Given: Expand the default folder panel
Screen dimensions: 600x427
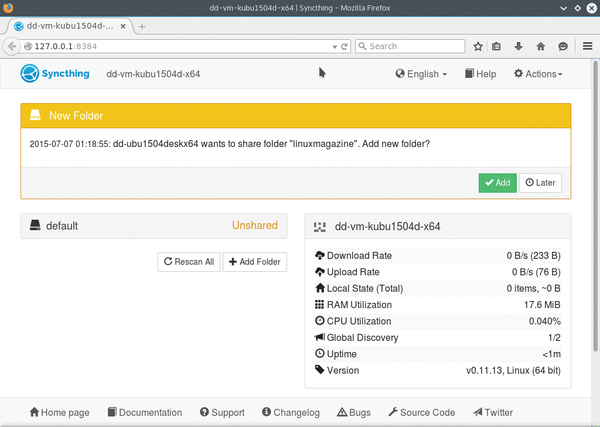Looking at the screenshot, I should pyautogui.click(x=153, y=226).
